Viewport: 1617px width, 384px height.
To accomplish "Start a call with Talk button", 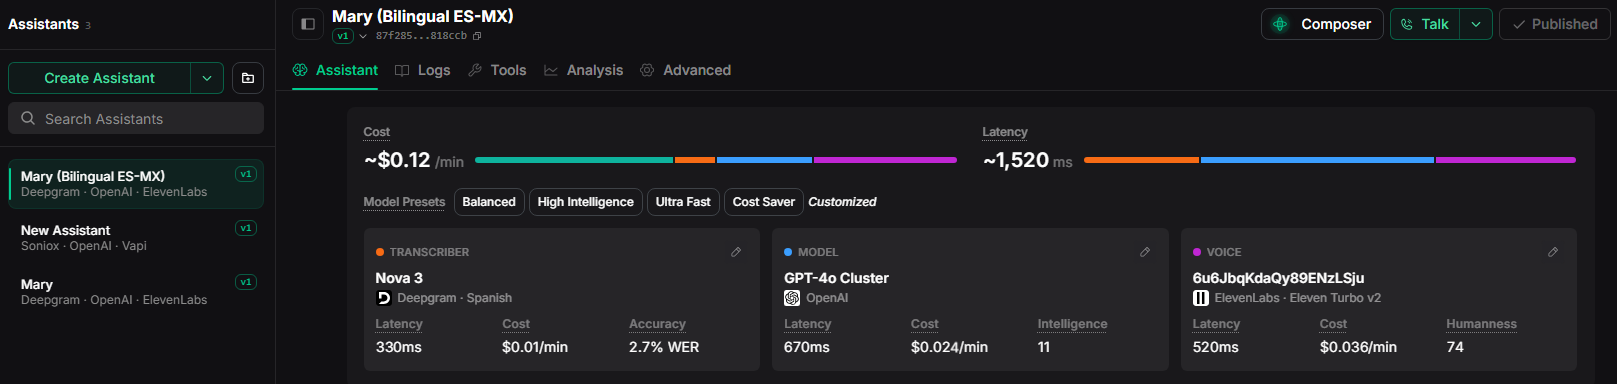I will coord(1425,24).
